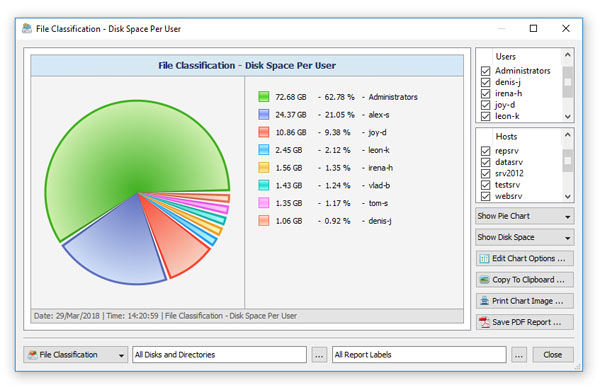Uncheck the denis-j user checkbox

tap(486, 82)
